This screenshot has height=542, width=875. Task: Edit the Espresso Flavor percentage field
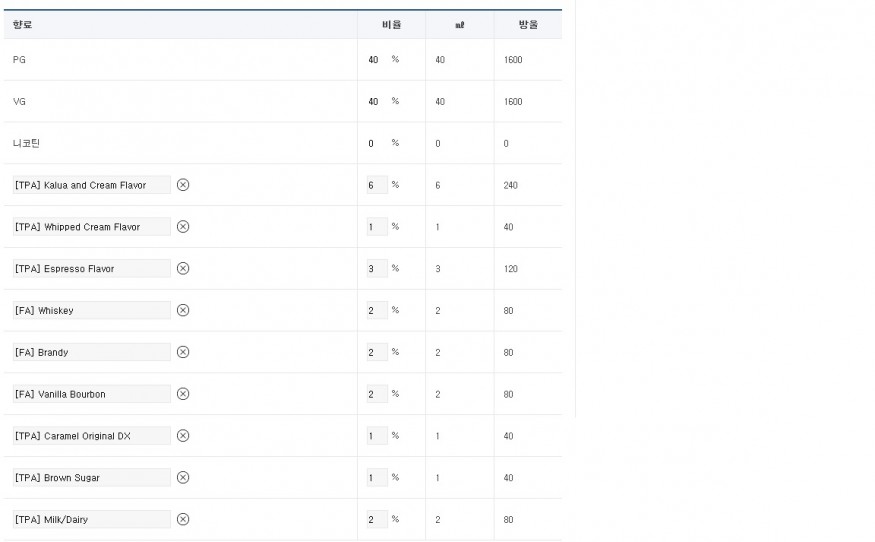pos(376,269)
